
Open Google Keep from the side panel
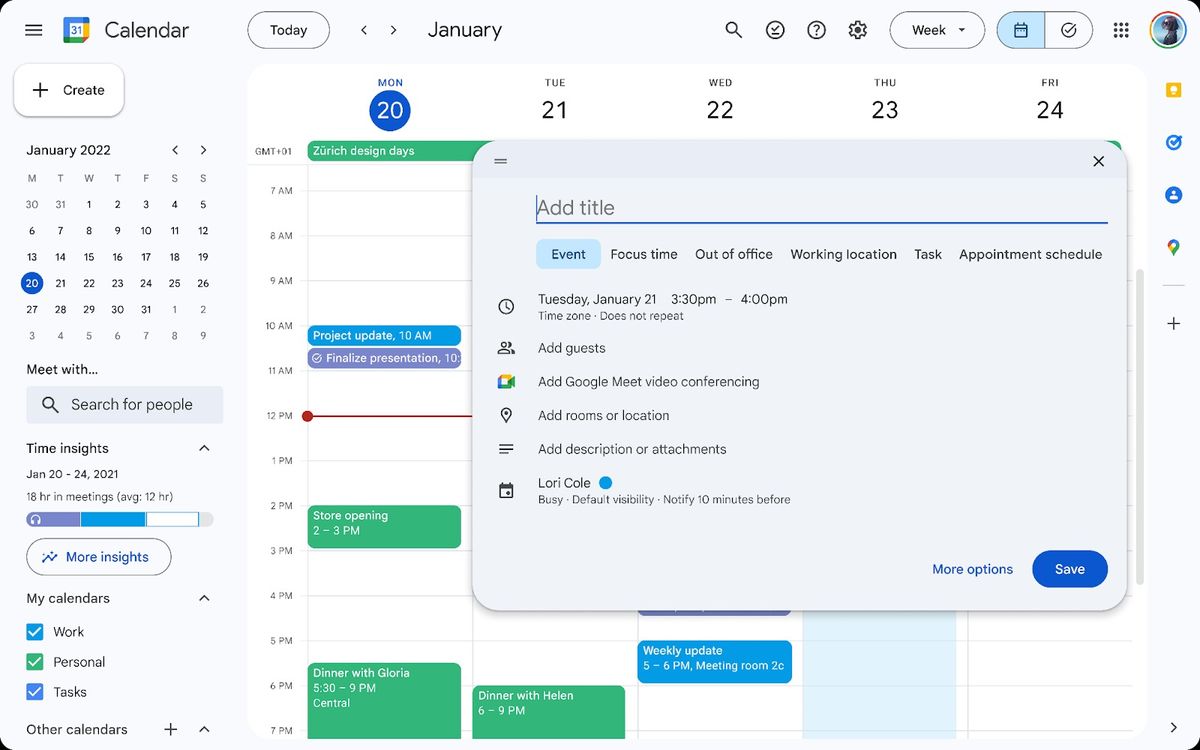click(x=1172, y=90)
